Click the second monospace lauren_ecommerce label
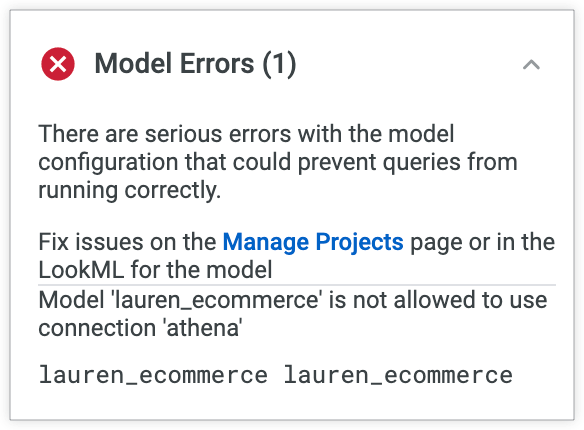 398,375
